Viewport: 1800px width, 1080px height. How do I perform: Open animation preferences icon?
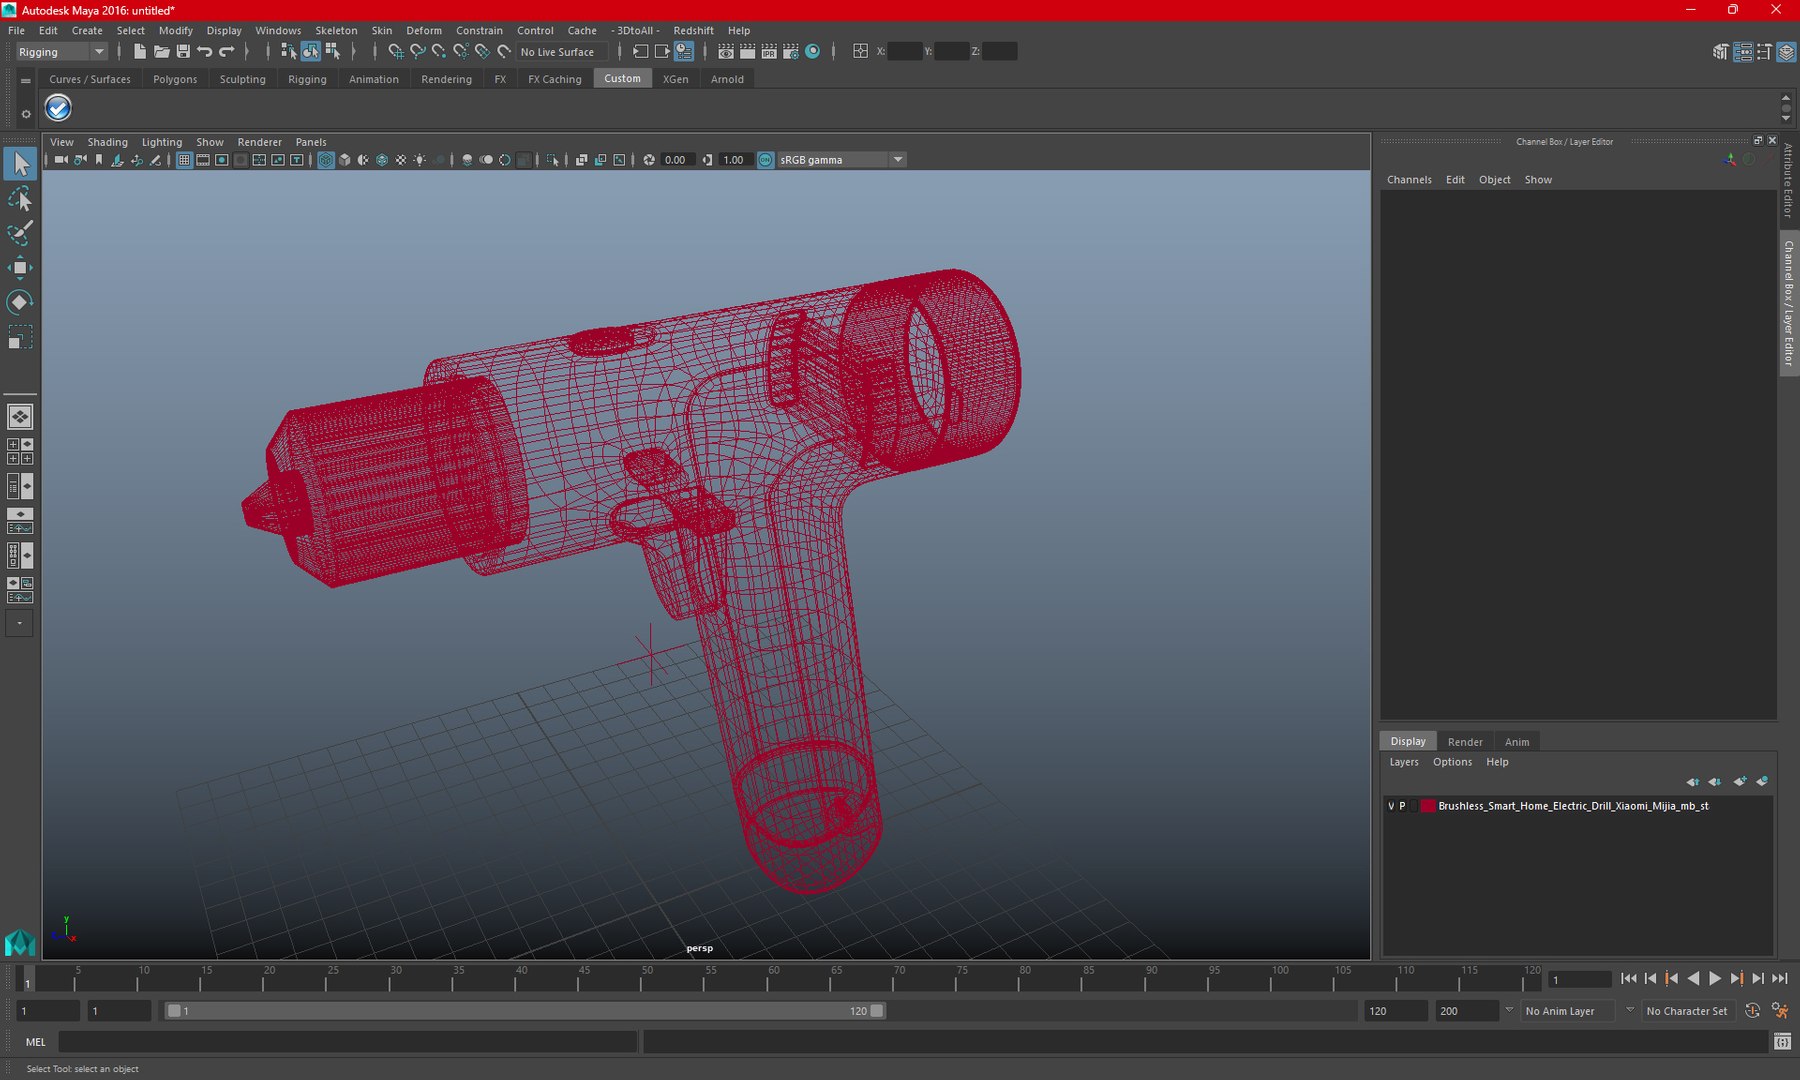coord(1780,1011)
